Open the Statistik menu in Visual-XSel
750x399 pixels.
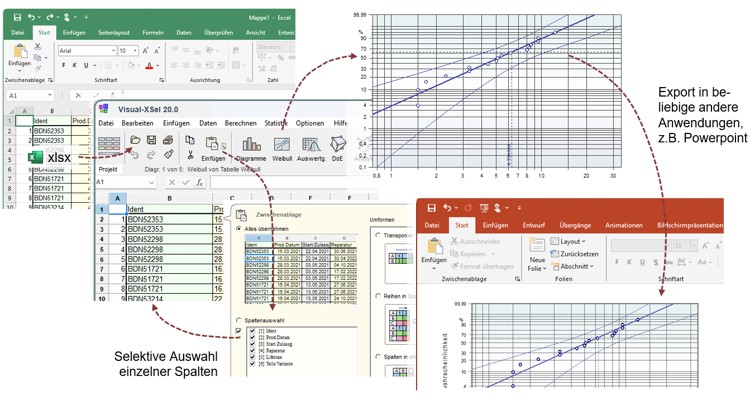[276, 123]
